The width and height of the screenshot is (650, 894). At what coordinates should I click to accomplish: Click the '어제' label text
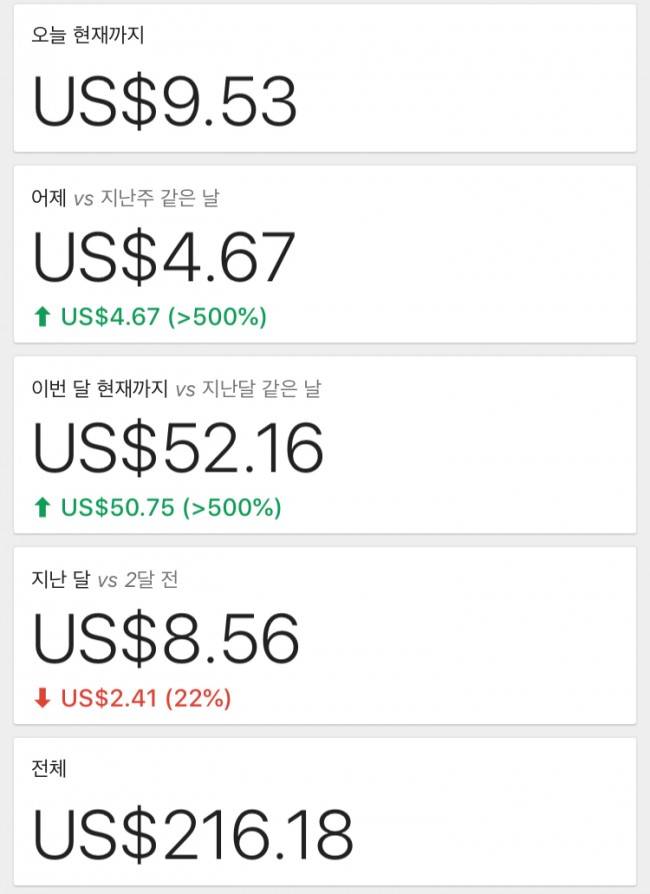pyautogui.click(x=48, y=198)
